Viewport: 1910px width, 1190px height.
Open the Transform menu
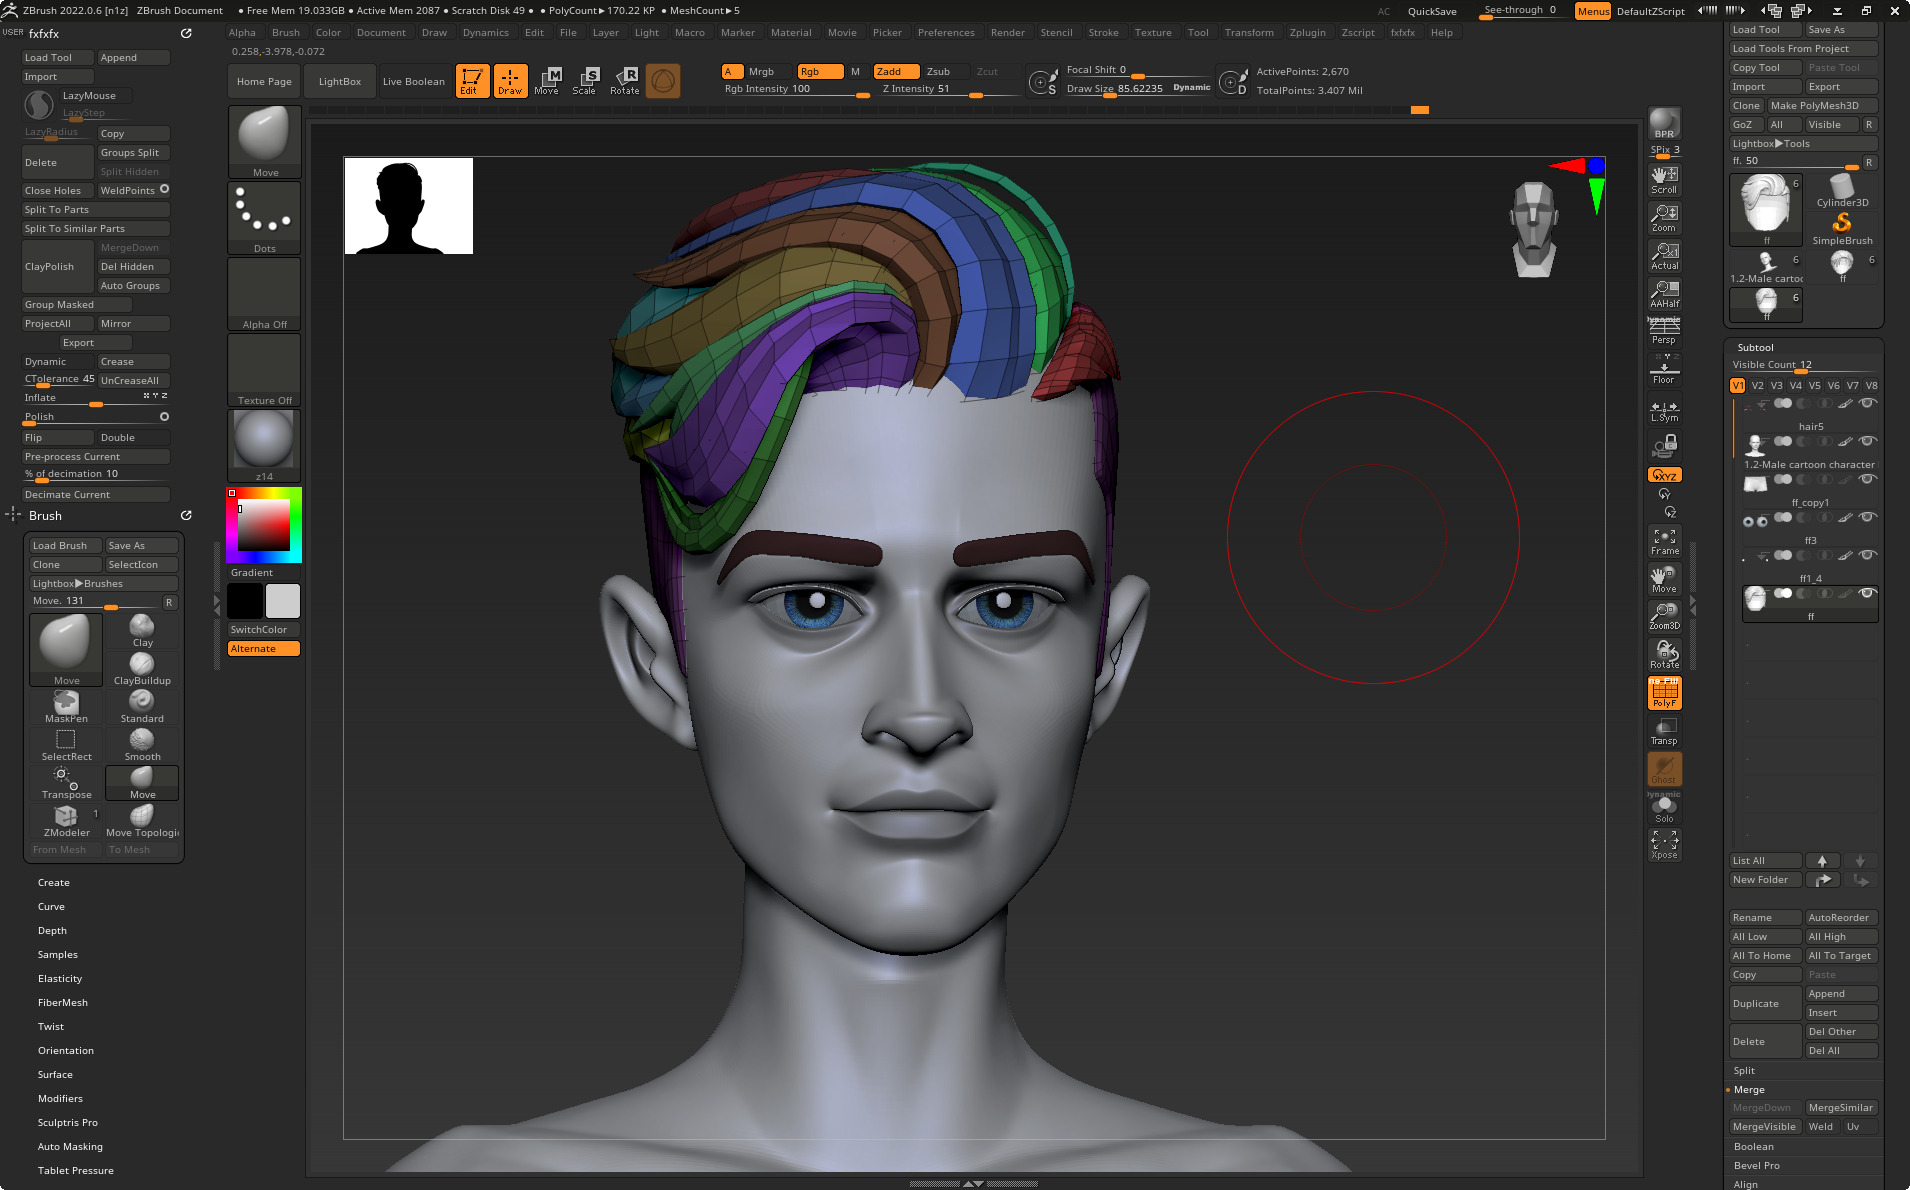coord(1249,33)
